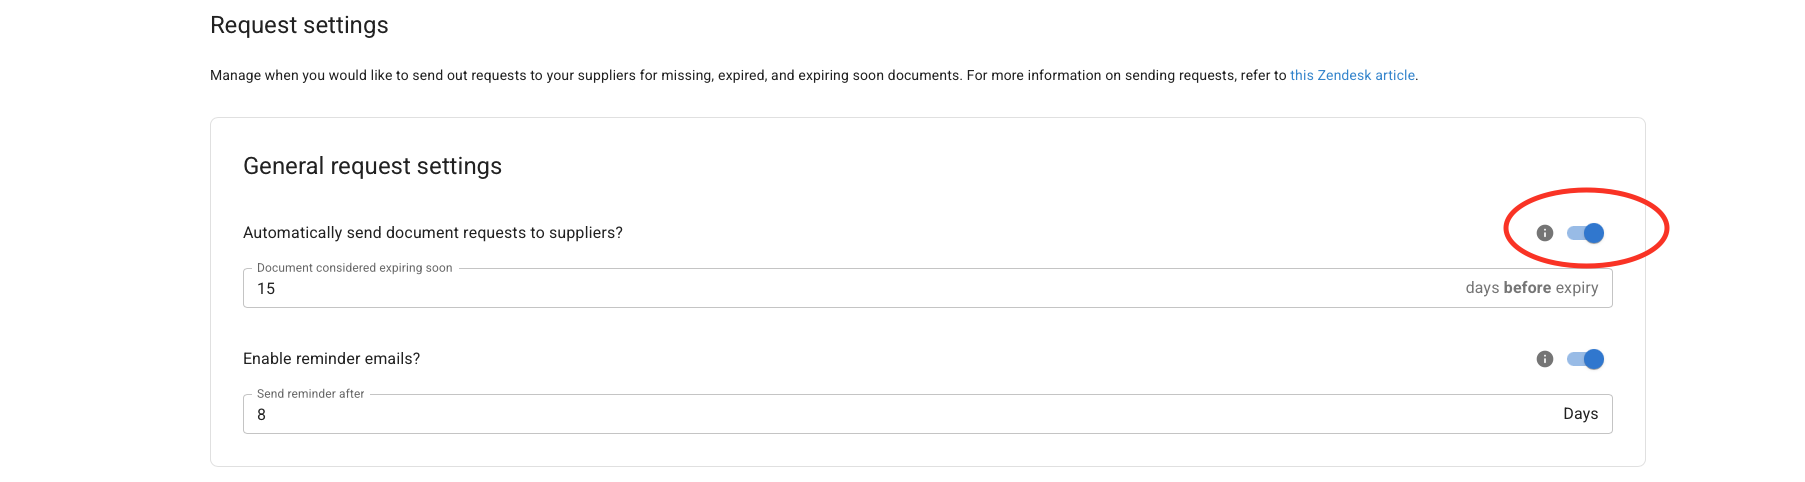Focus the Document considered expiring soon field
This screenshot has height=482, width=1805.
click(x=928, y=288)
